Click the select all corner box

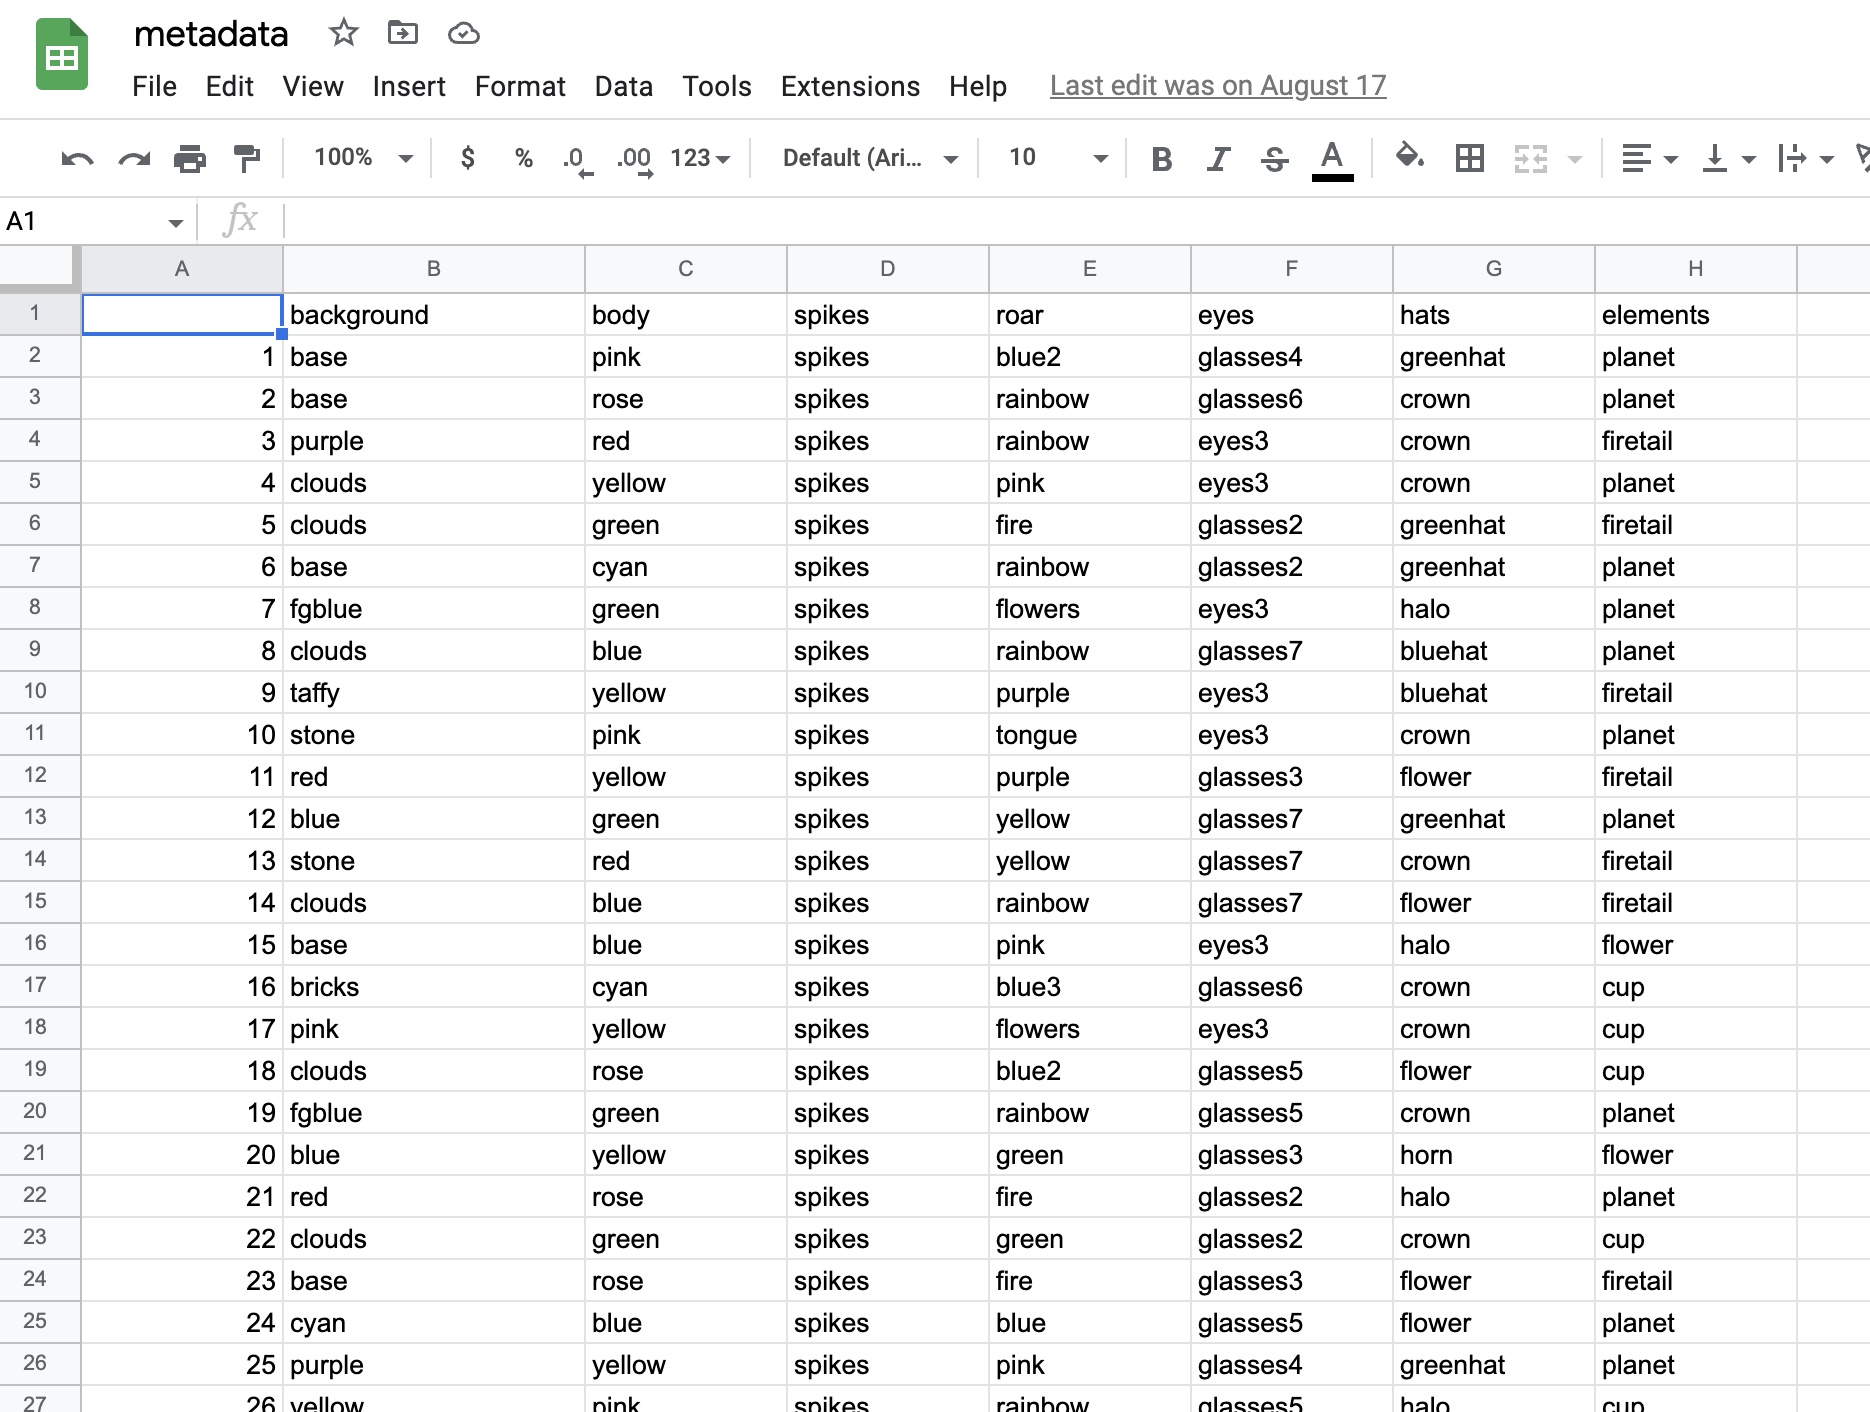click(x=40, y=268)
